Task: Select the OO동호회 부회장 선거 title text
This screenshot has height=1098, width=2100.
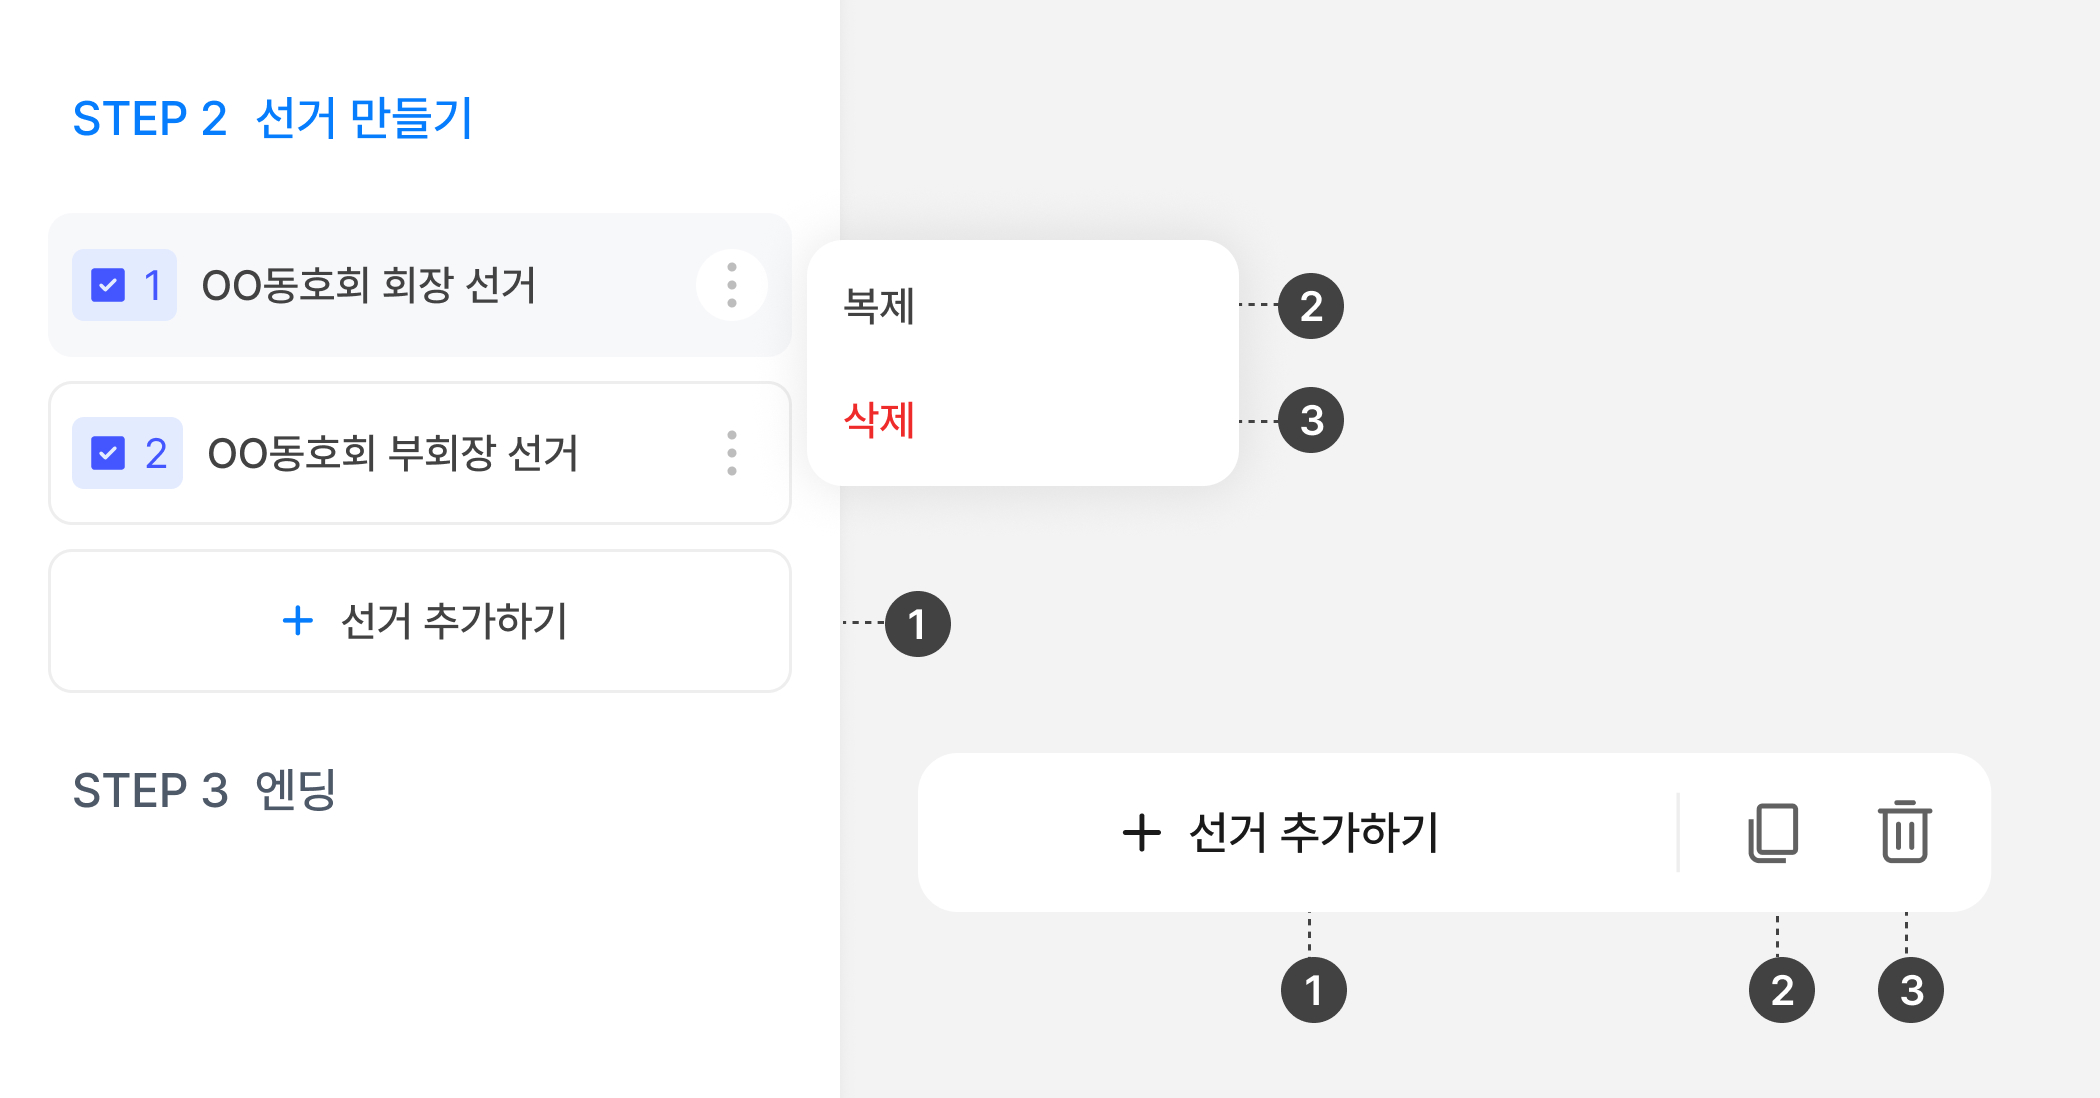Action: tap(393, 453)
